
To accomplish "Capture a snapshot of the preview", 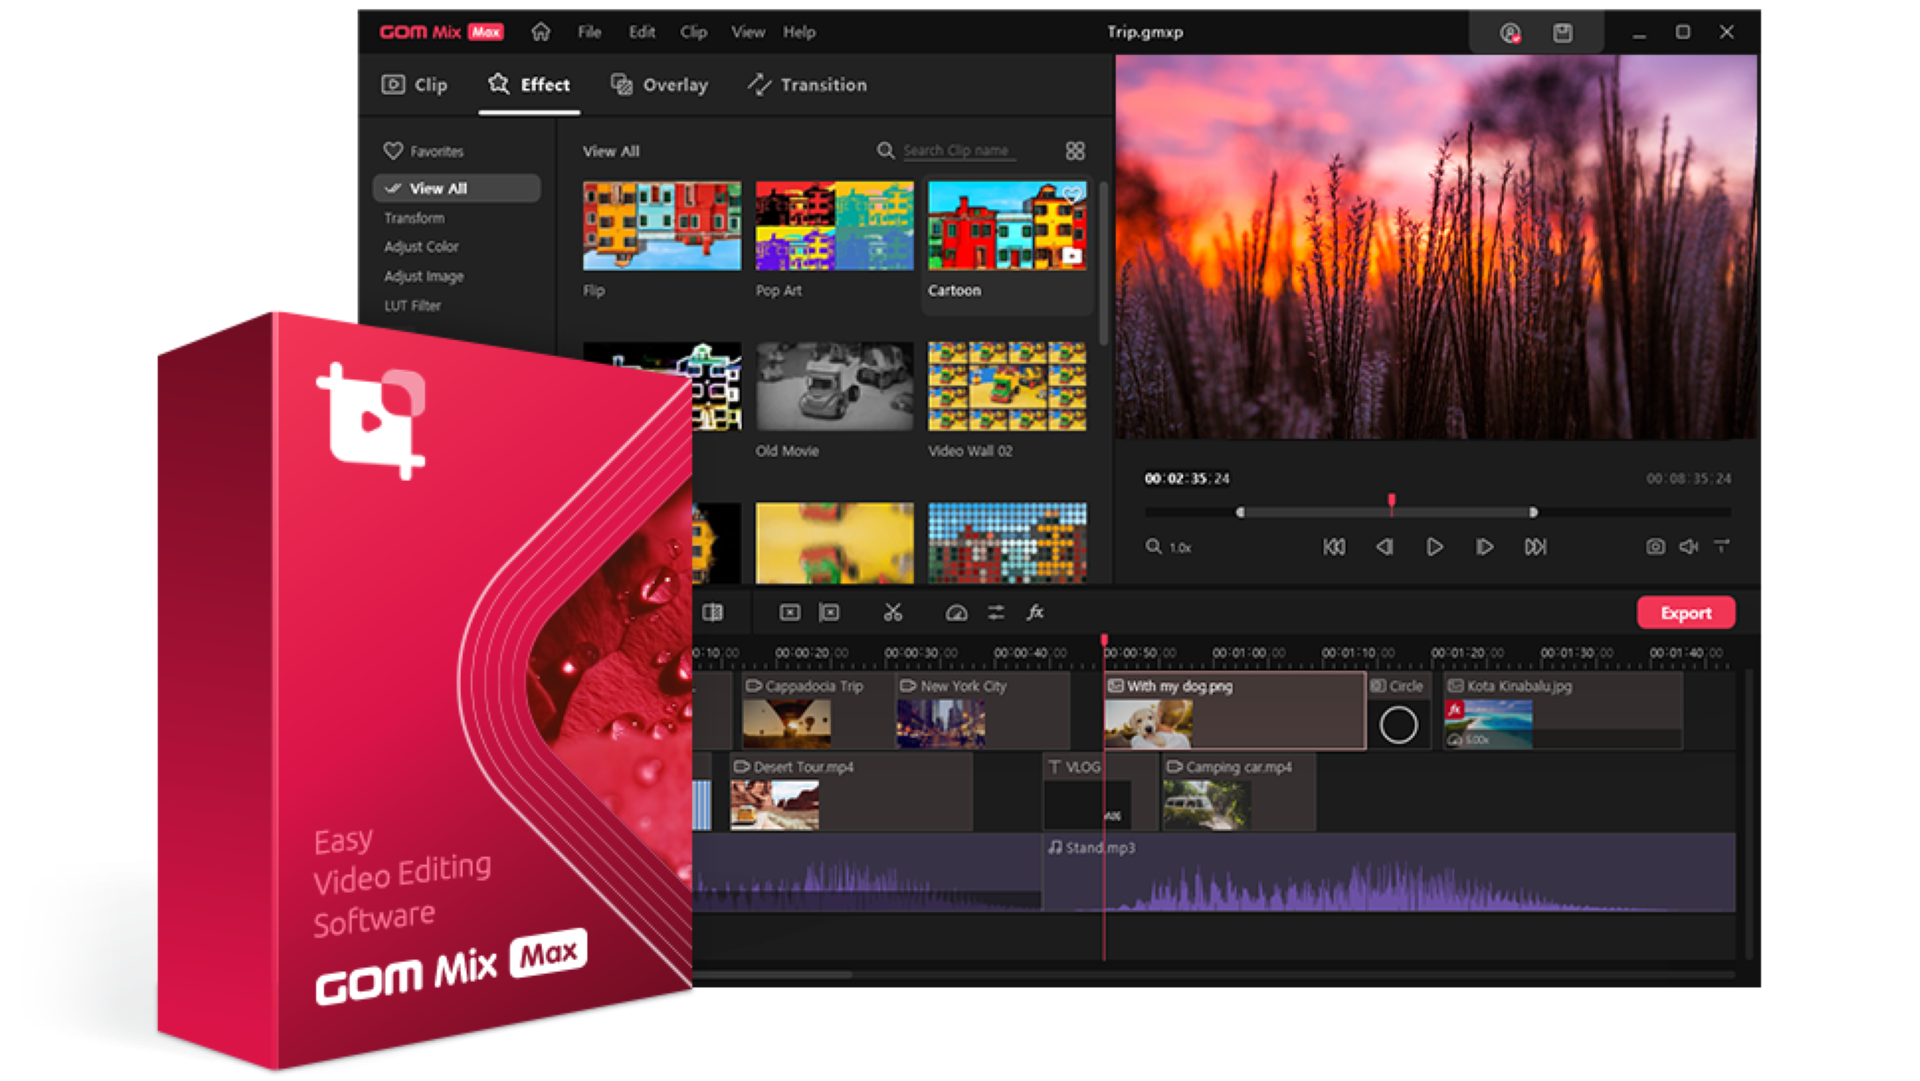I will pos(1656,547).
